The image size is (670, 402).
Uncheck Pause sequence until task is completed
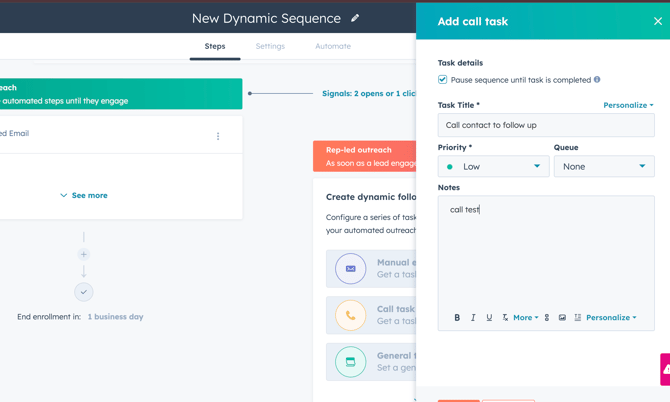click(x=443, y=80)
